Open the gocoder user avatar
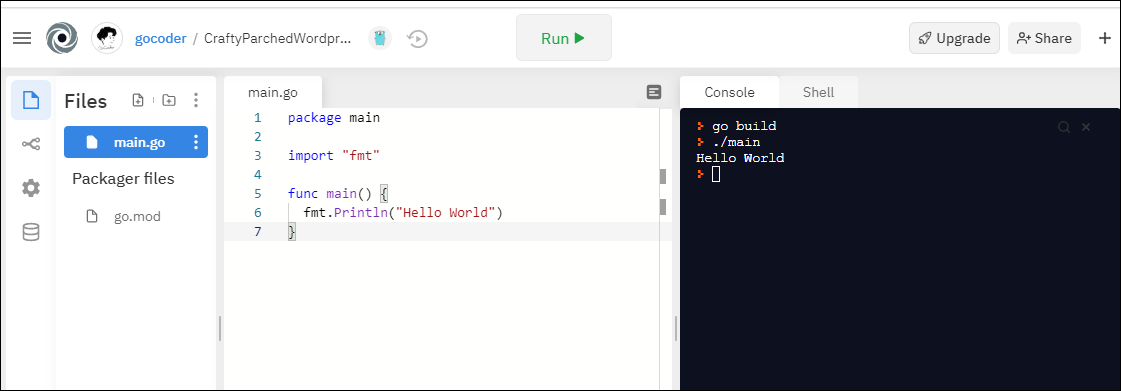Viewport: 1121px width, 391px height. tap(107, 39)
